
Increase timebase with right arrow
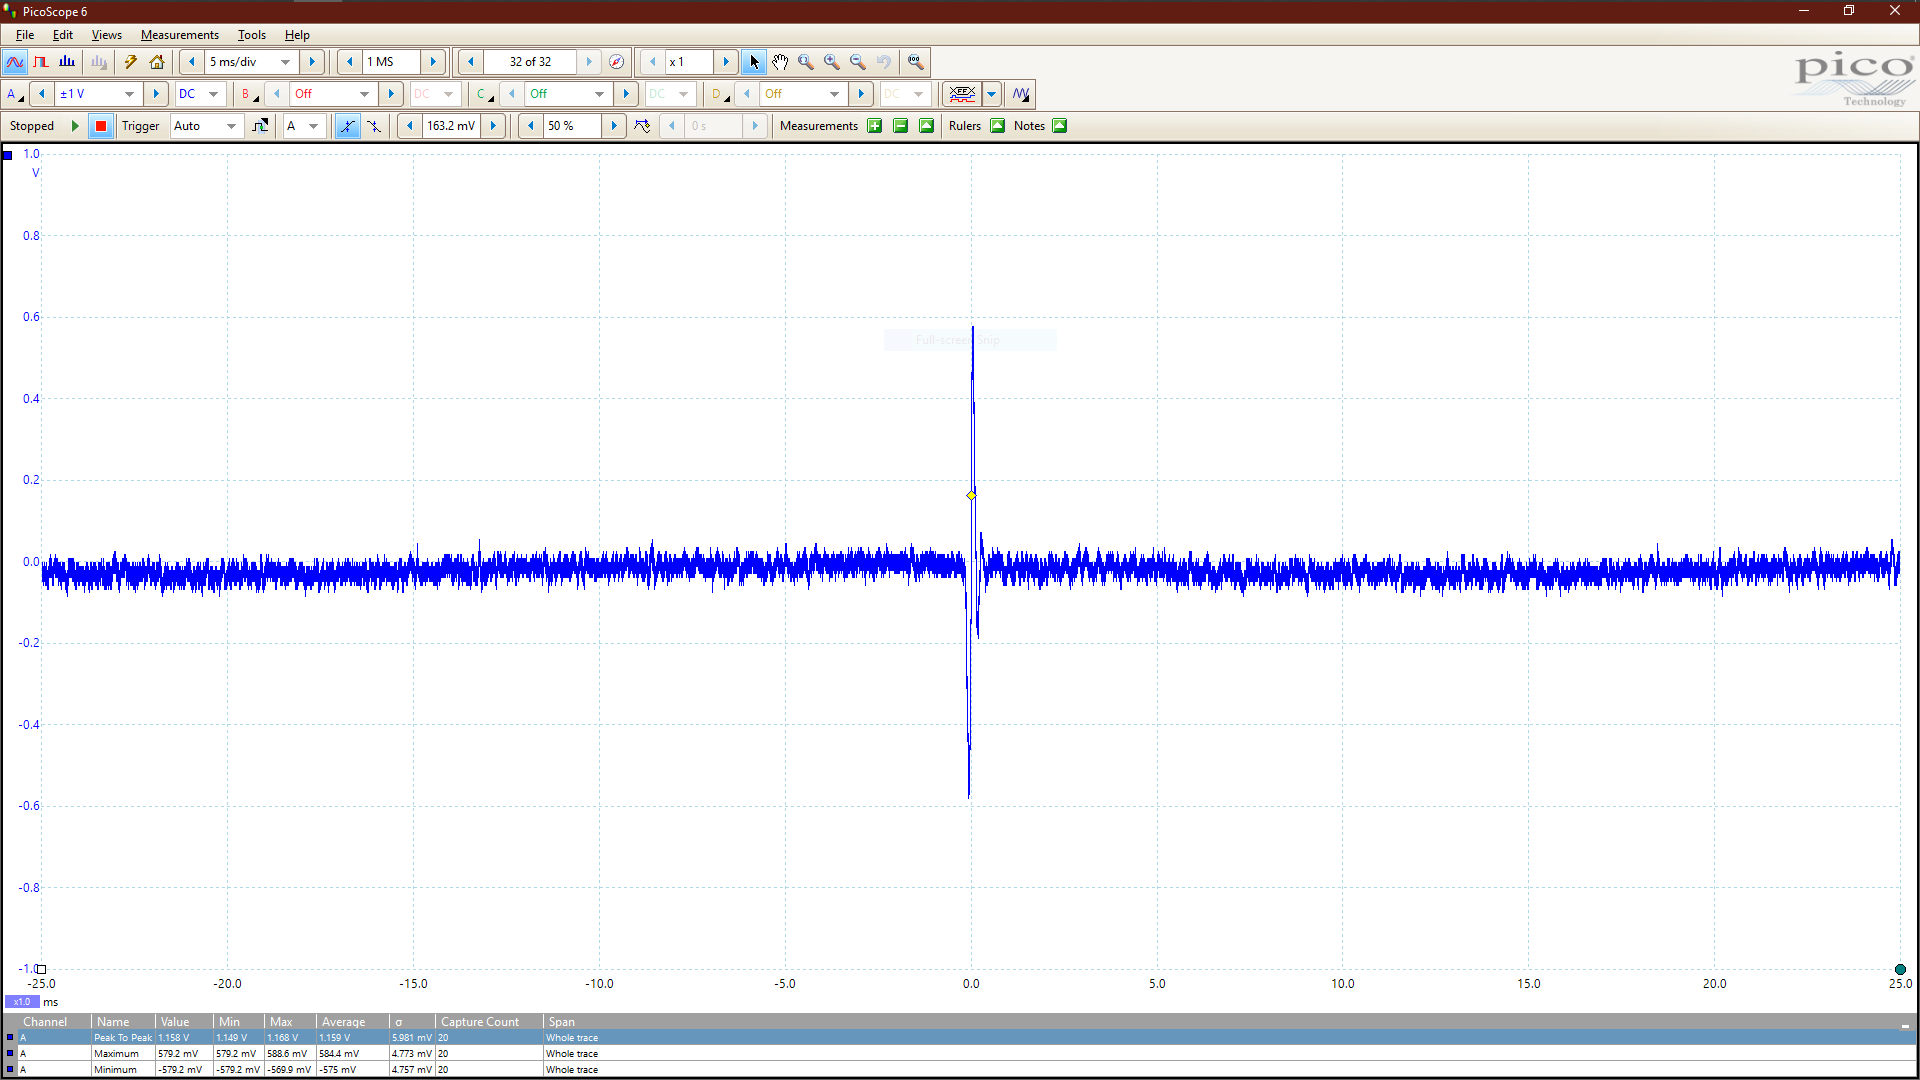312,62
